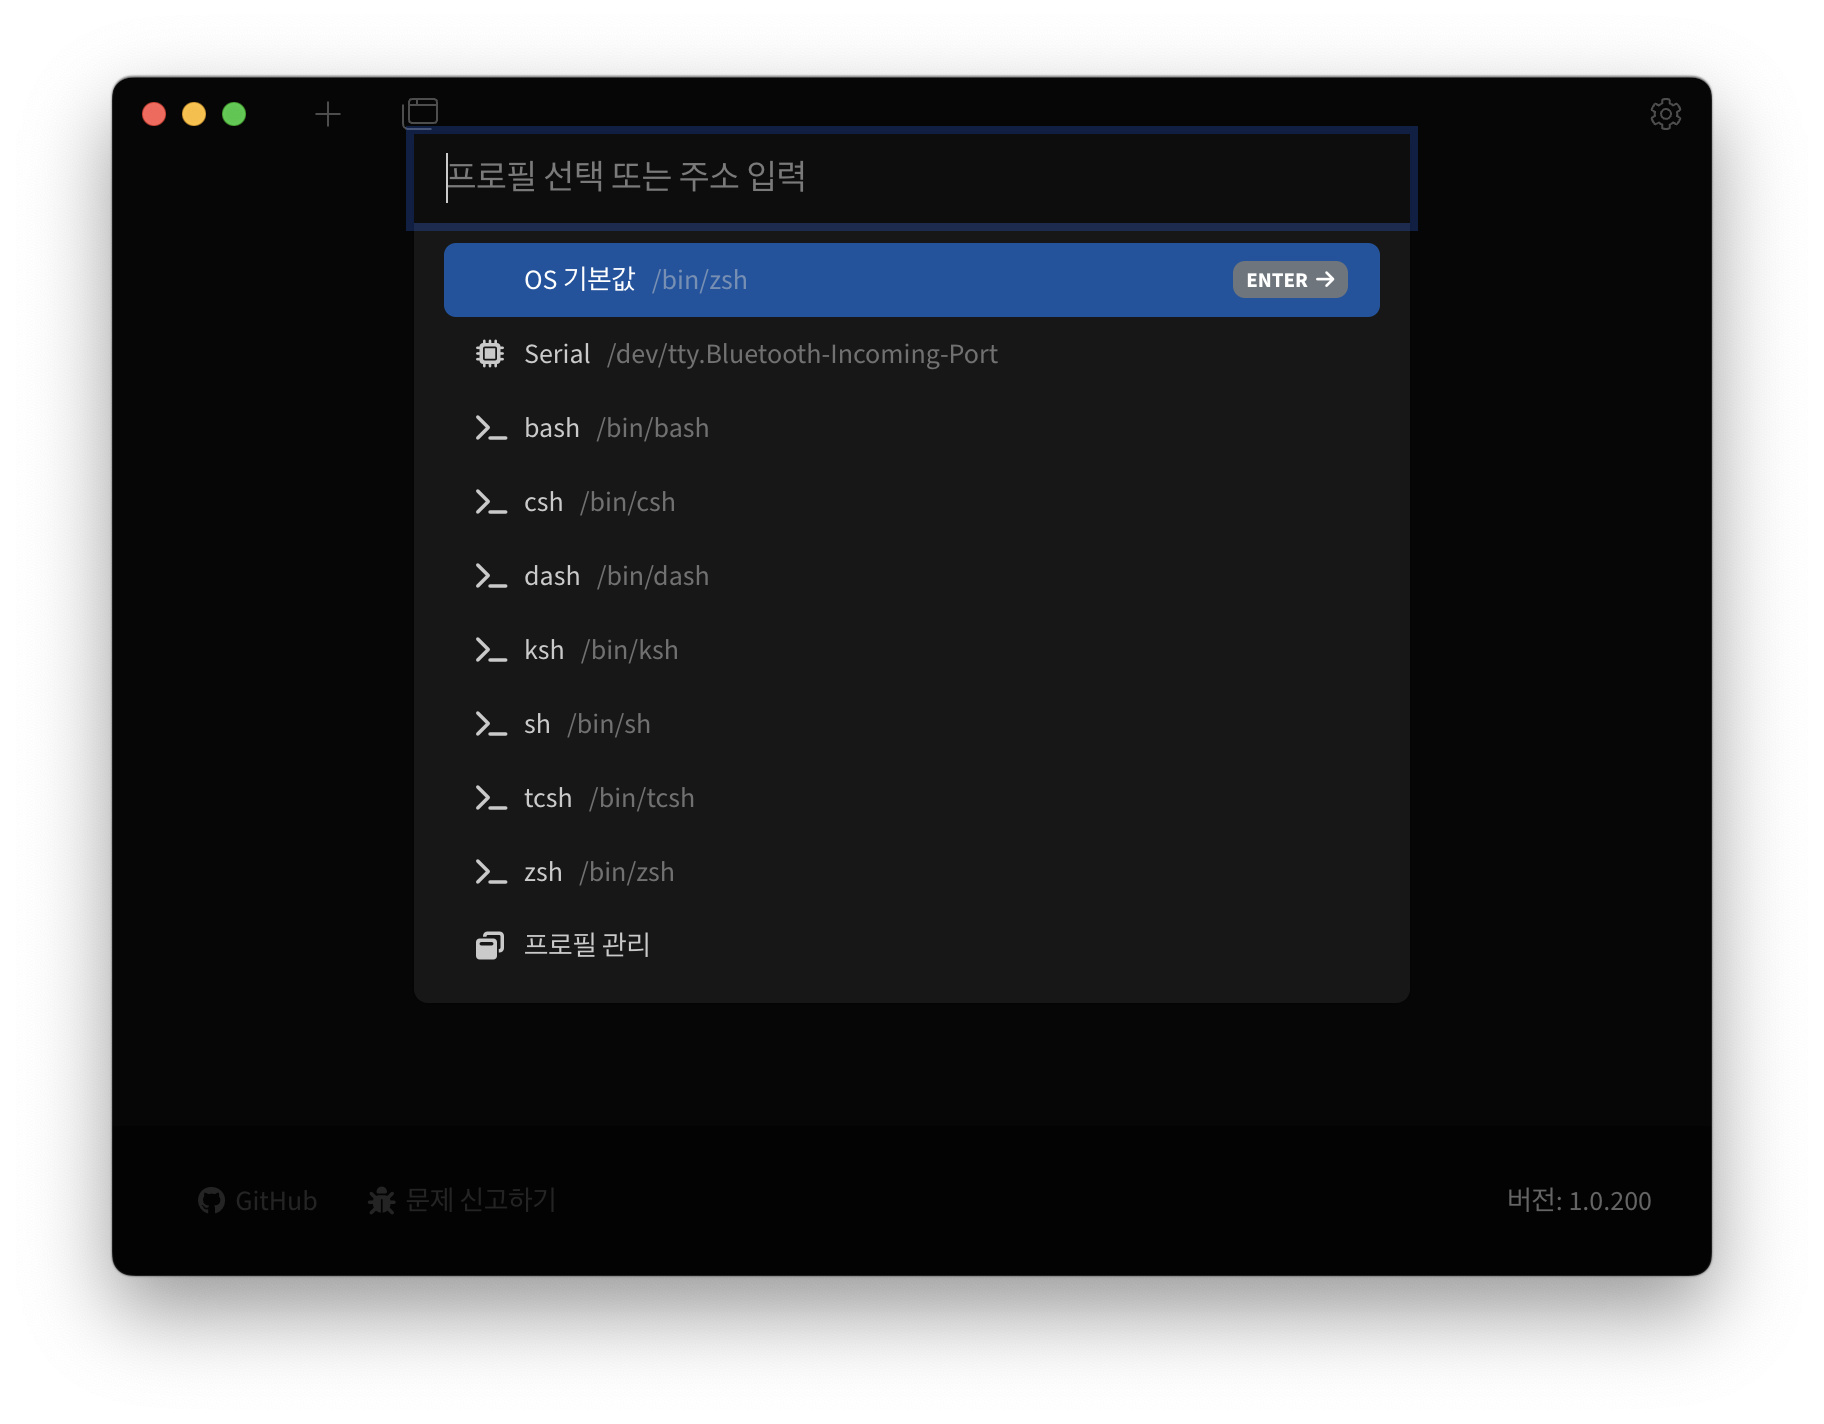Viewport: 1824px width, 1424px height.
Task: Open settings with the gear icon
Action: (x=1665, y=114)
